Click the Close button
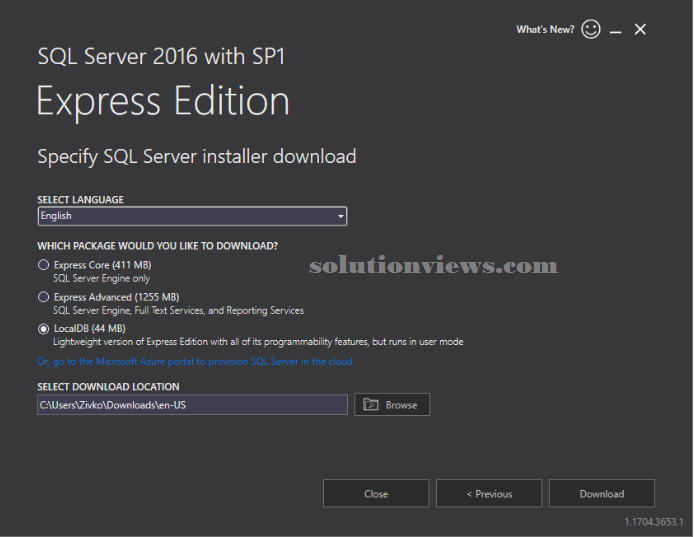 pos(376,493)
